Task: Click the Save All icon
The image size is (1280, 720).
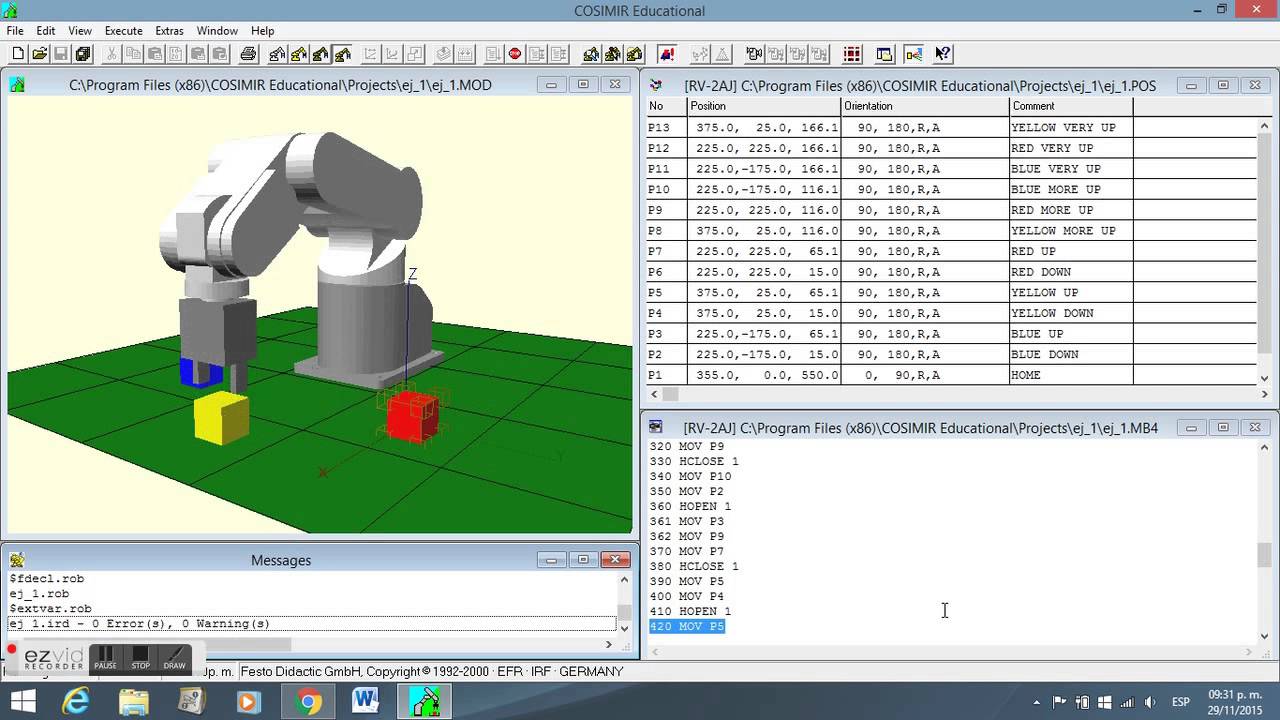Action: [x=84, y=54]
